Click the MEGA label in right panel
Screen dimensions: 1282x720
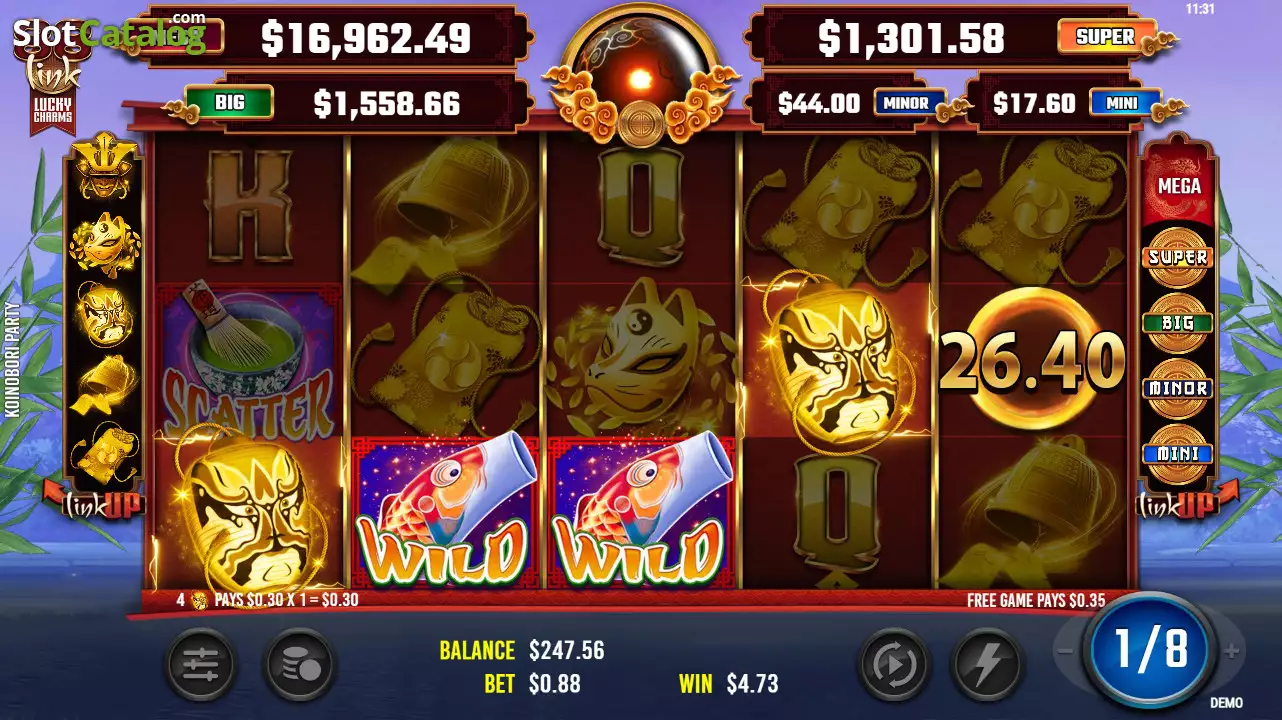1179,186
